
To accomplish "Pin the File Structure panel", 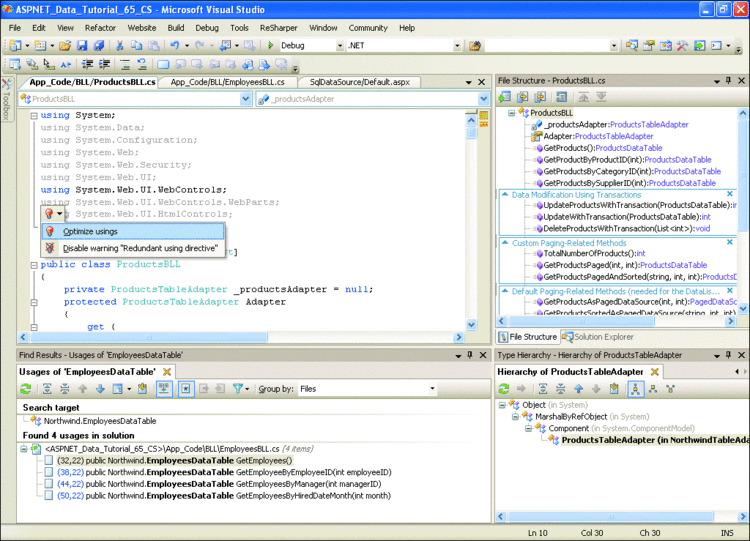I will pyautogui.click(x=728, y=81).
